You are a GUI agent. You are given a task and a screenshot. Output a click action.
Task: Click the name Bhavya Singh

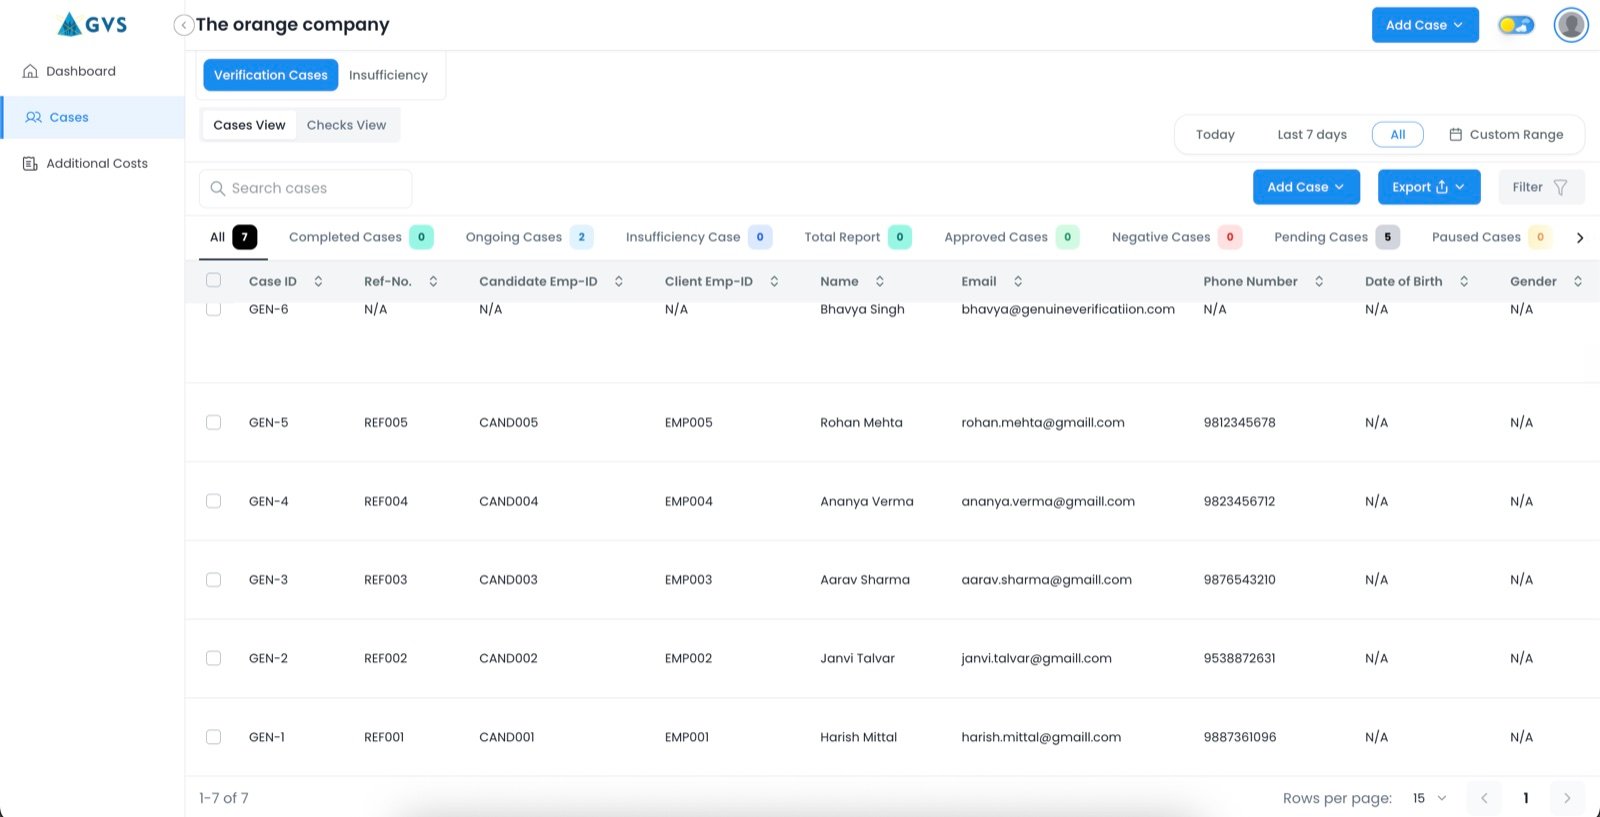862,309
